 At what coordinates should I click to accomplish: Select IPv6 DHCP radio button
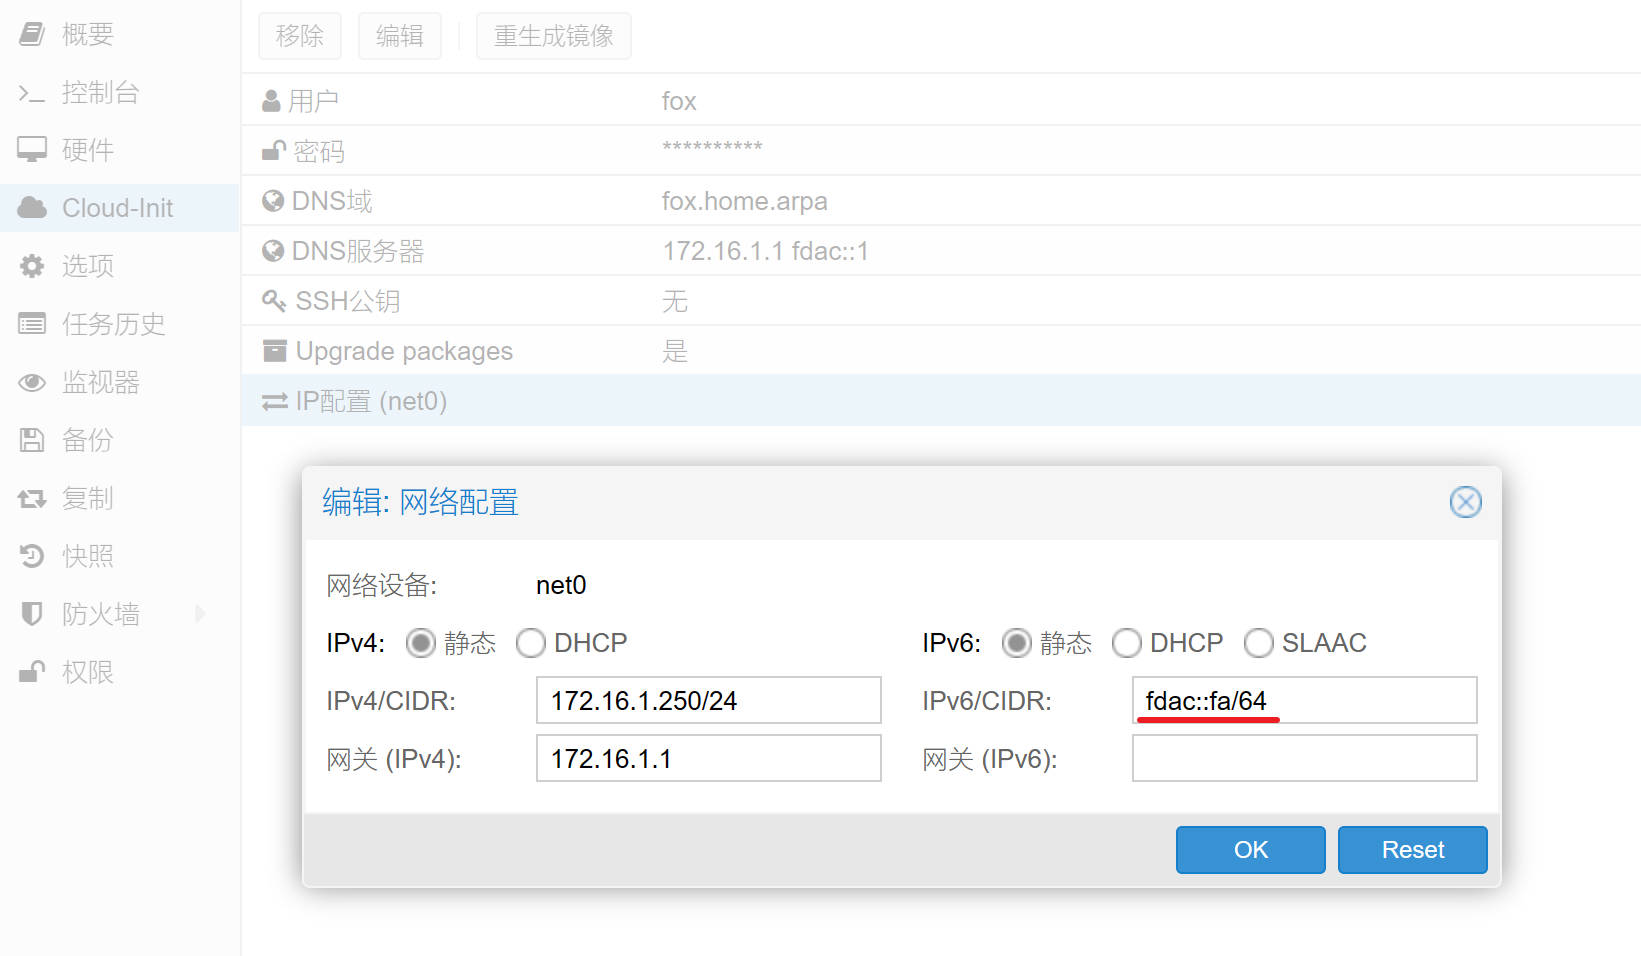pyautogui.click(x=1126, y=643)
